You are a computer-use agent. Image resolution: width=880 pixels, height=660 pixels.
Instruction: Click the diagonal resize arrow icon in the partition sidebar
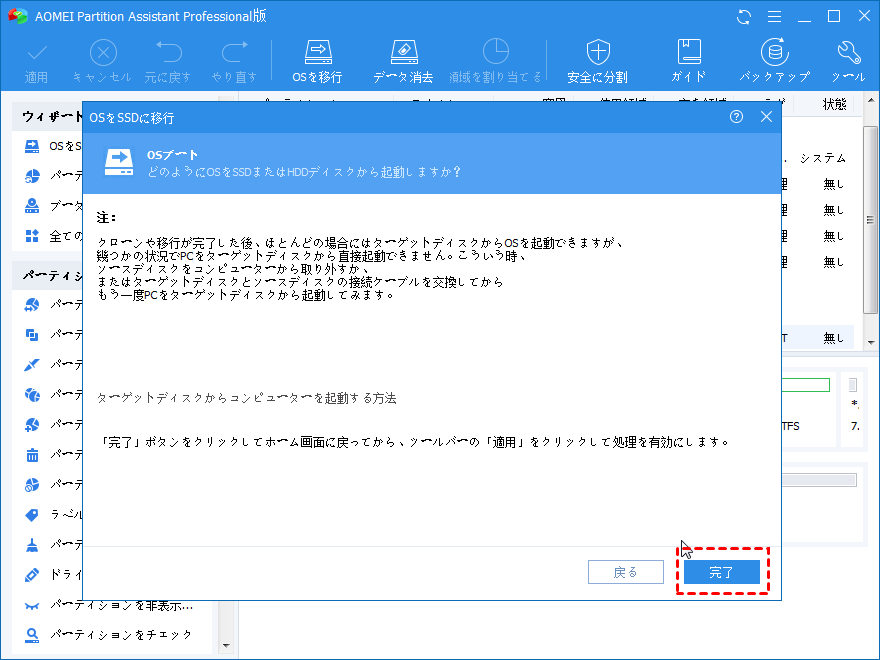[x=33, y=365]
